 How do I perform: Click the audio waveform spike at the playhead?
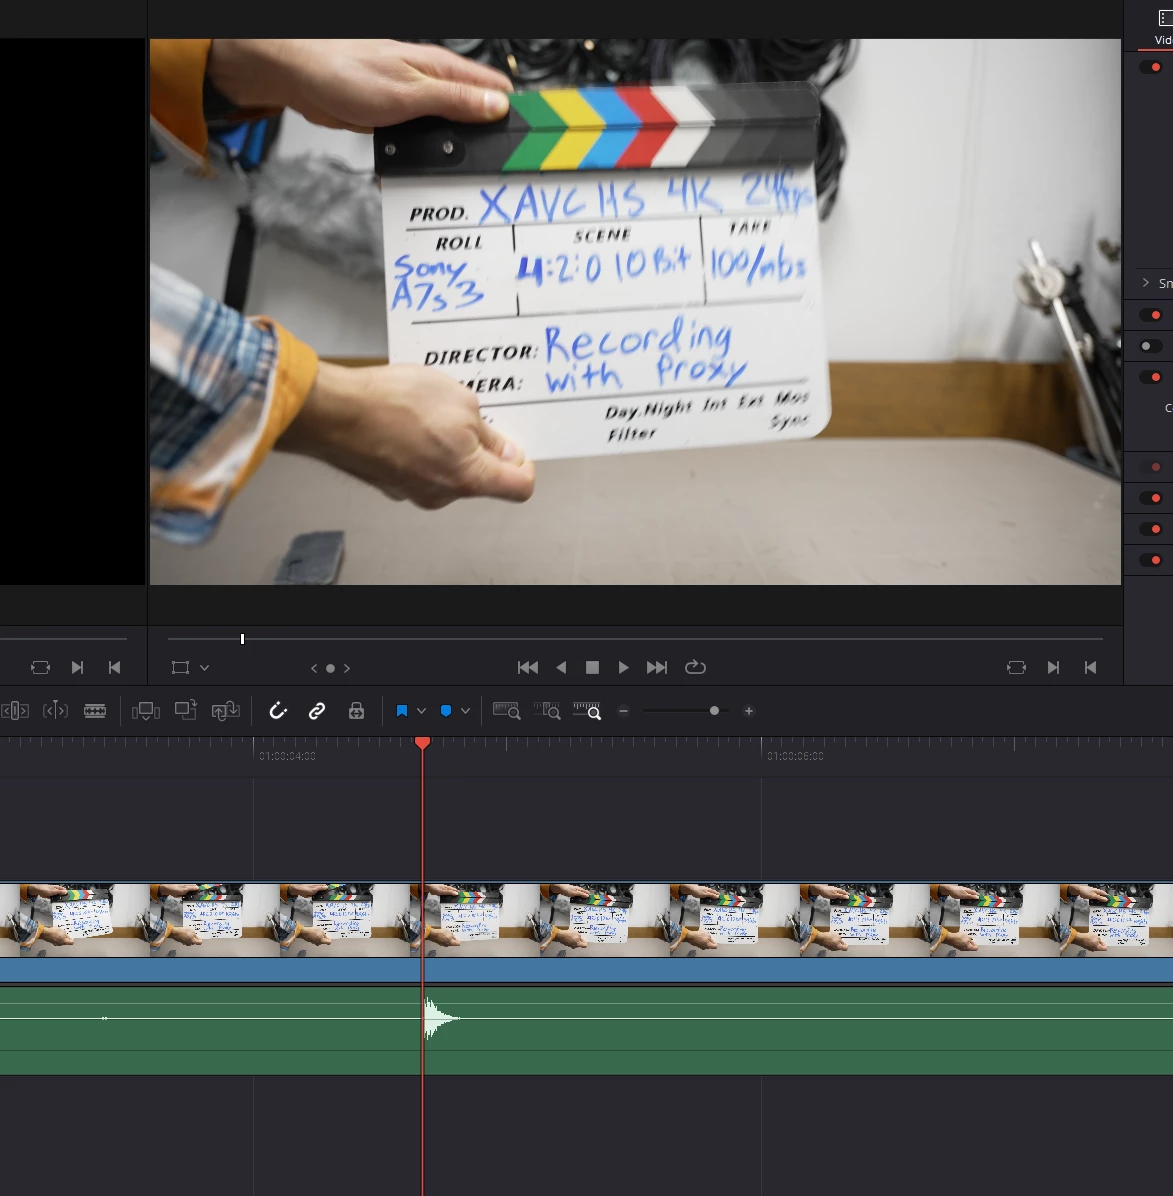click(x=440, y=1018)
